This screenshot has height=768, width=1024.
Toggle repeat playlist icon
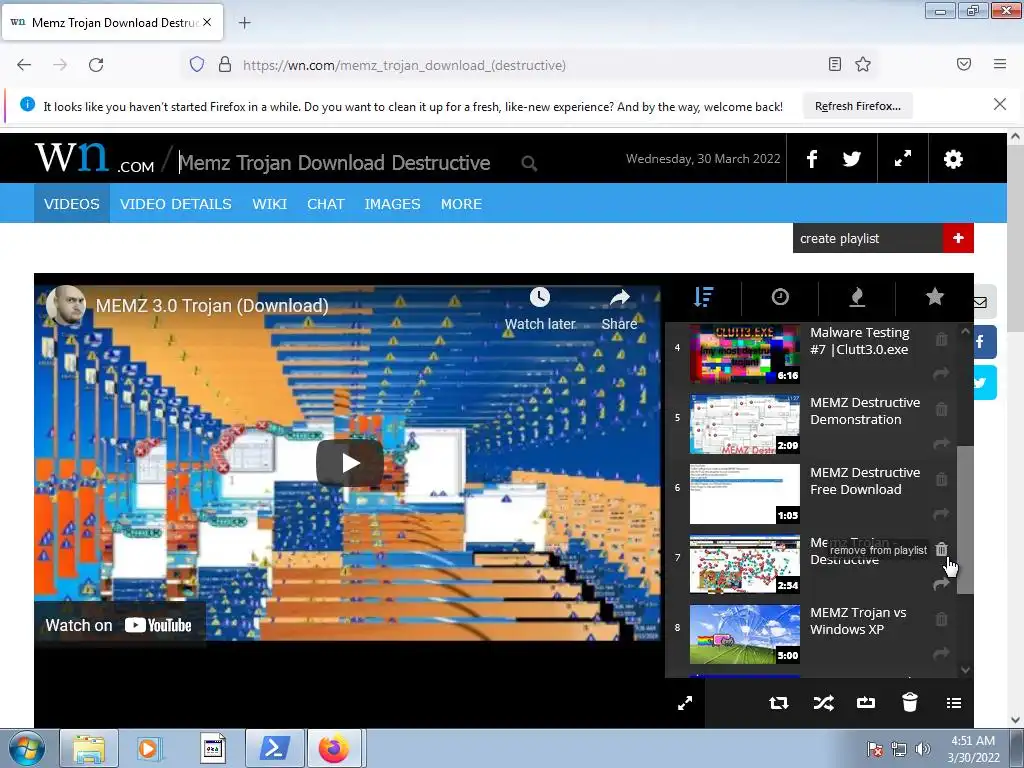(778, 703)
